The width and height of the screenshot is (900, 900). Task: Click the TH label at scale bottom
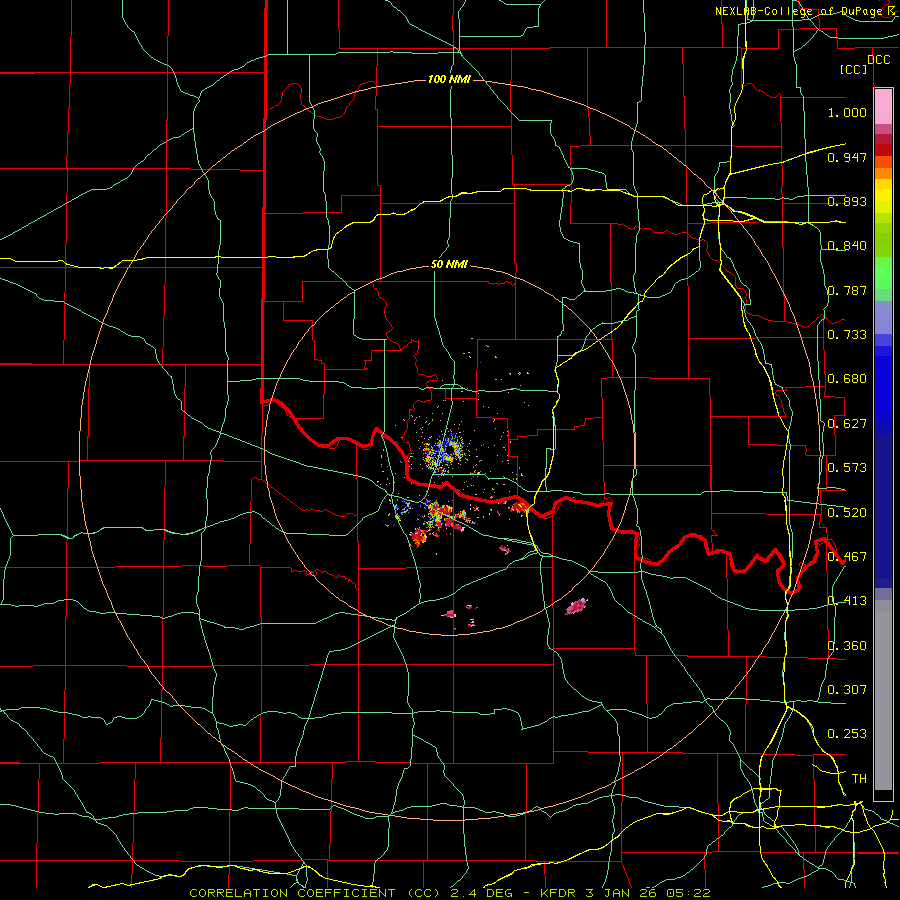[859, 778]
